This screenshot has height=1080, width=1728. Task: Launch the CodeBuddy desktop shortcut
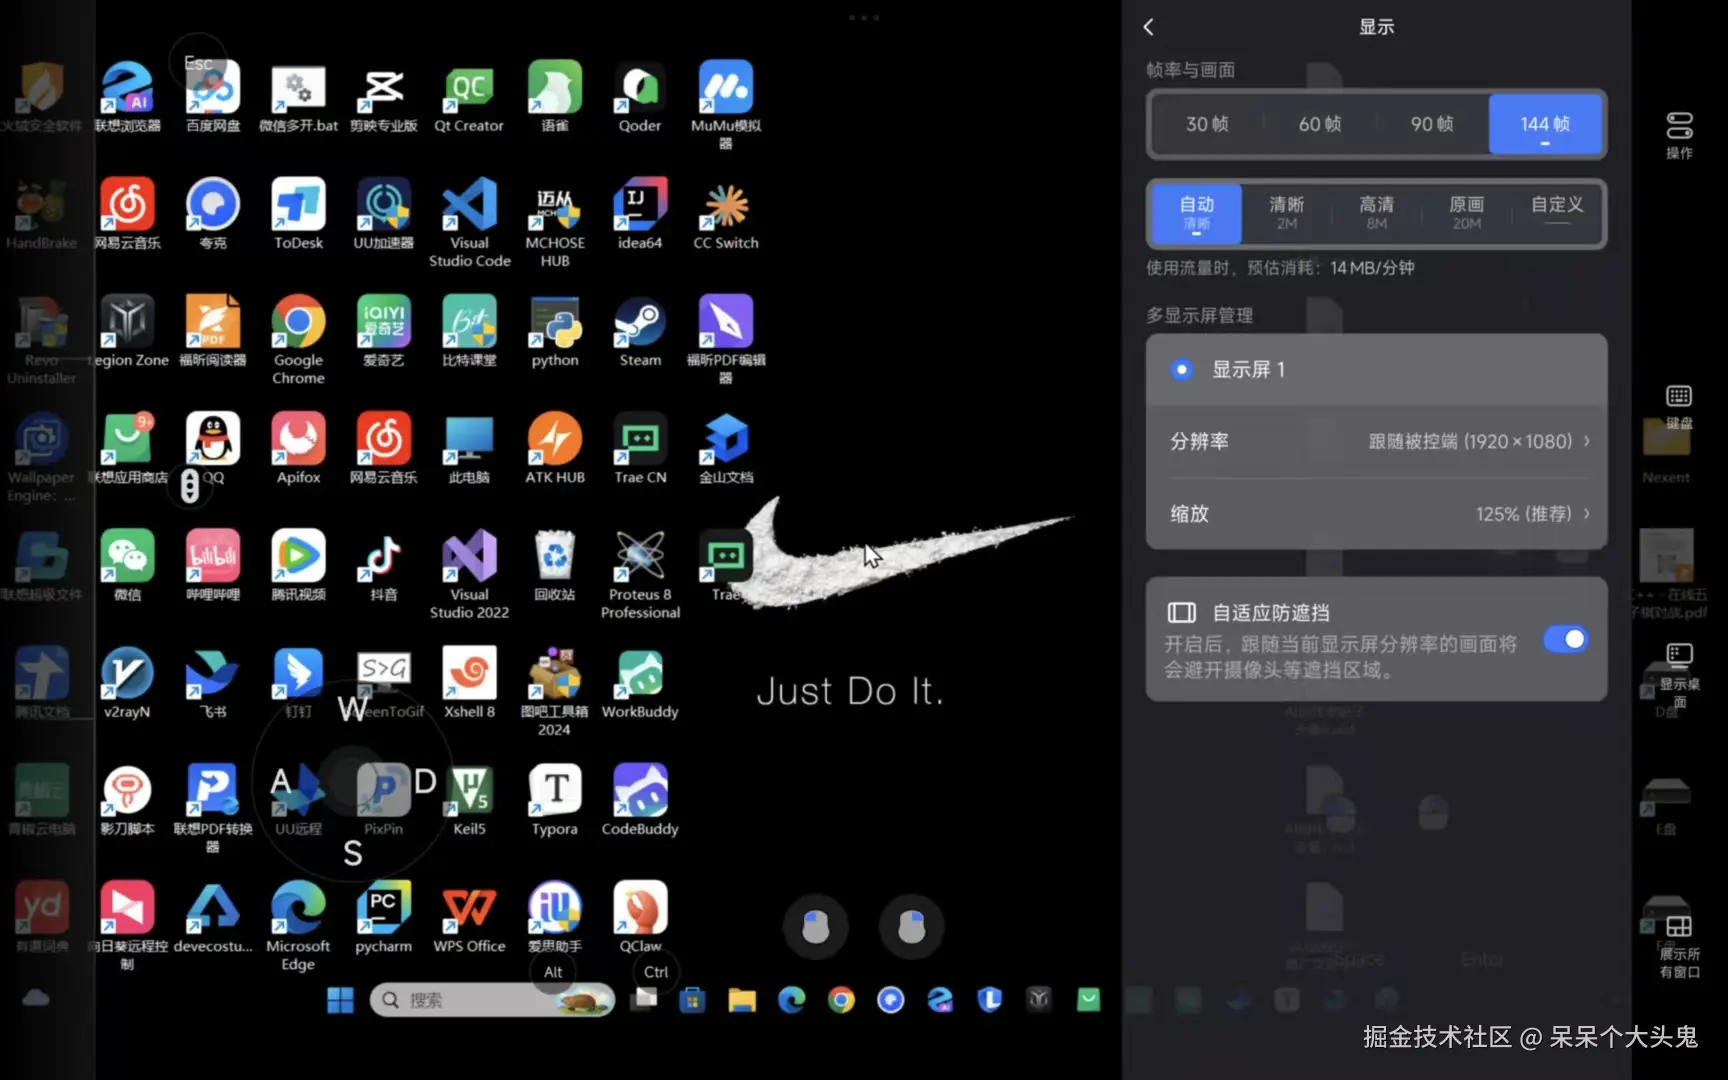(640, 800)
